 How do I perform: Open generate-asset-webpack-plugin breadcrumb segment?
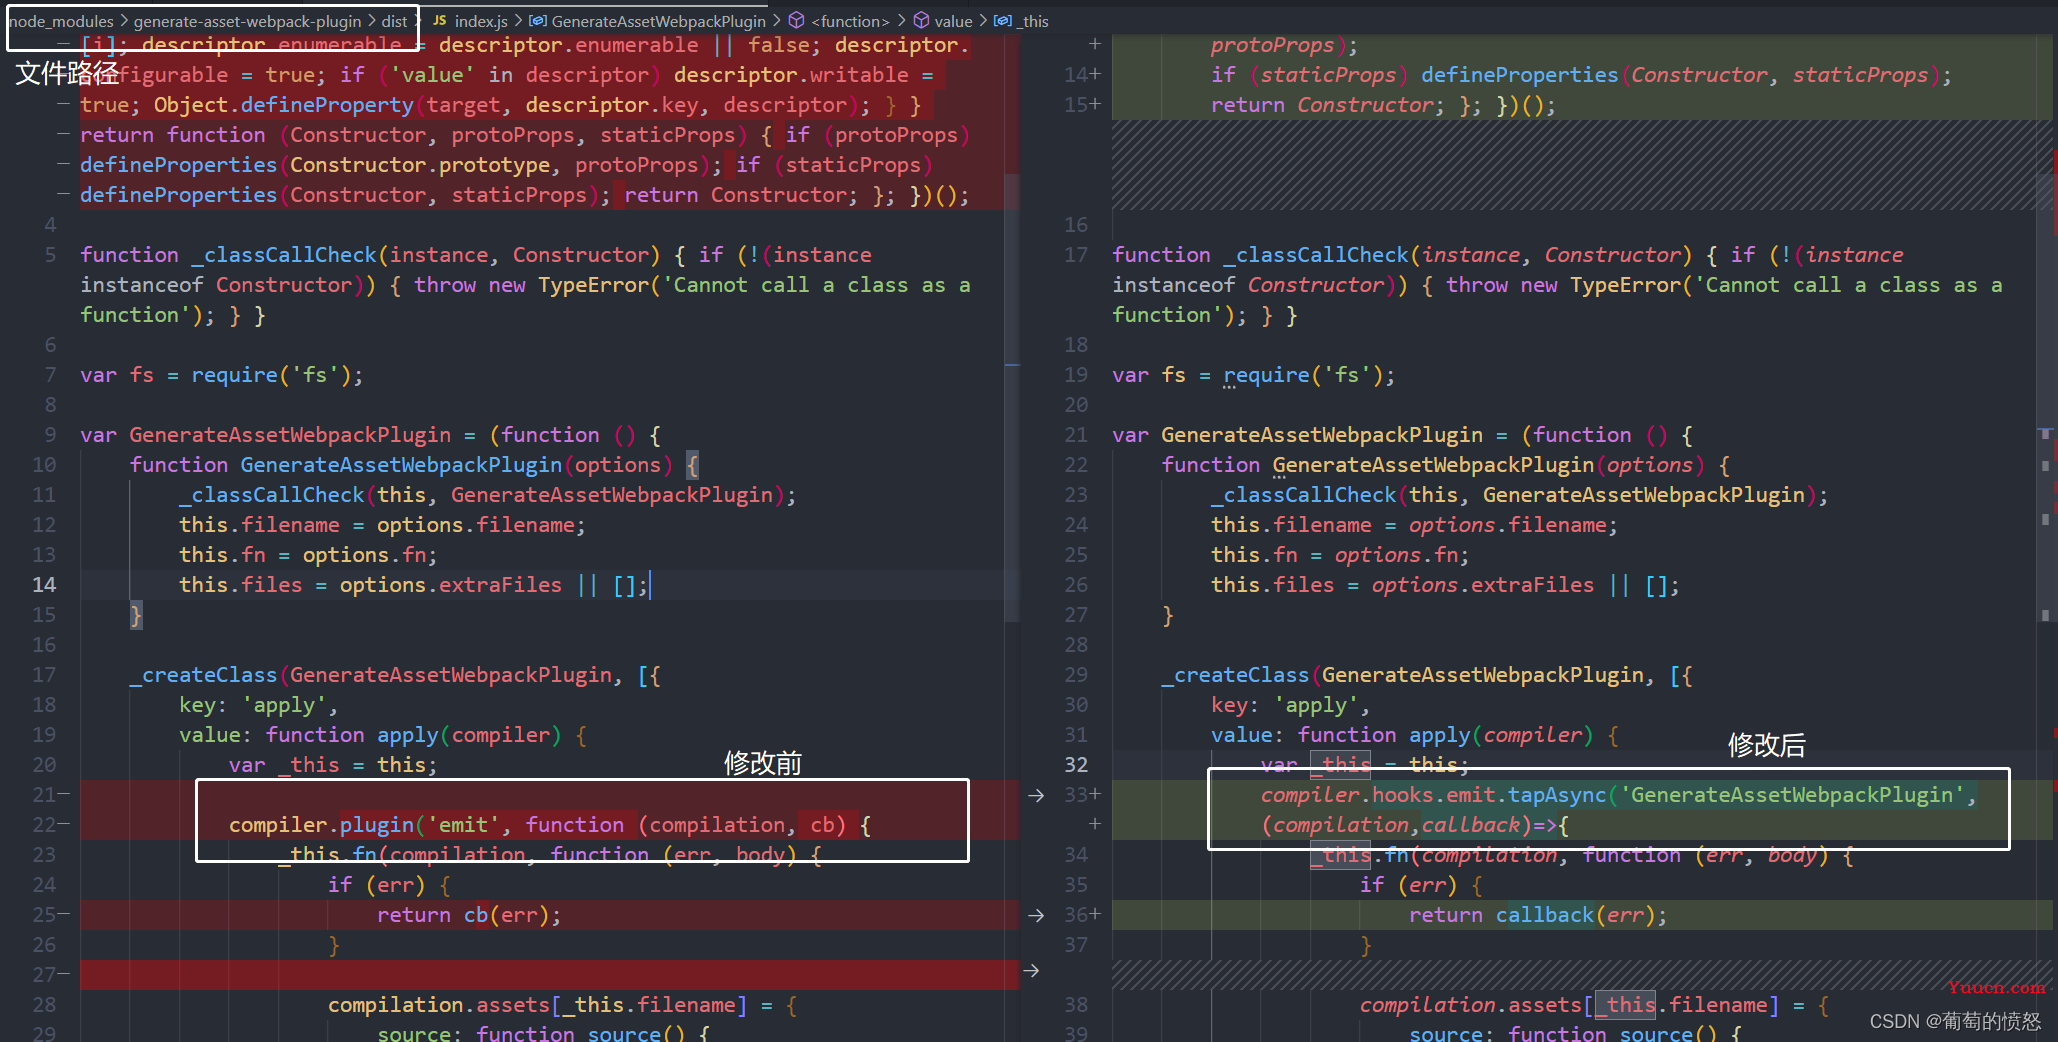[x=247, y=21]
